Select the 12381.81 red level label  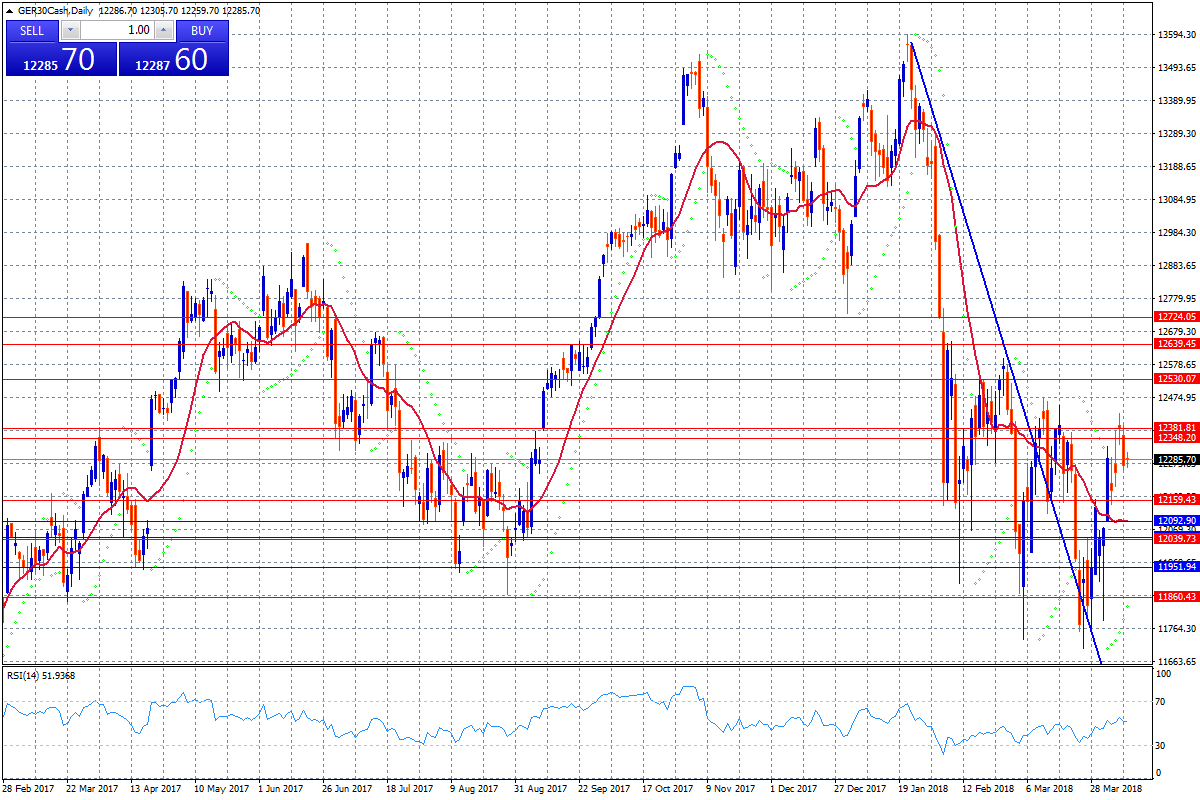[x=1176, y=427]
